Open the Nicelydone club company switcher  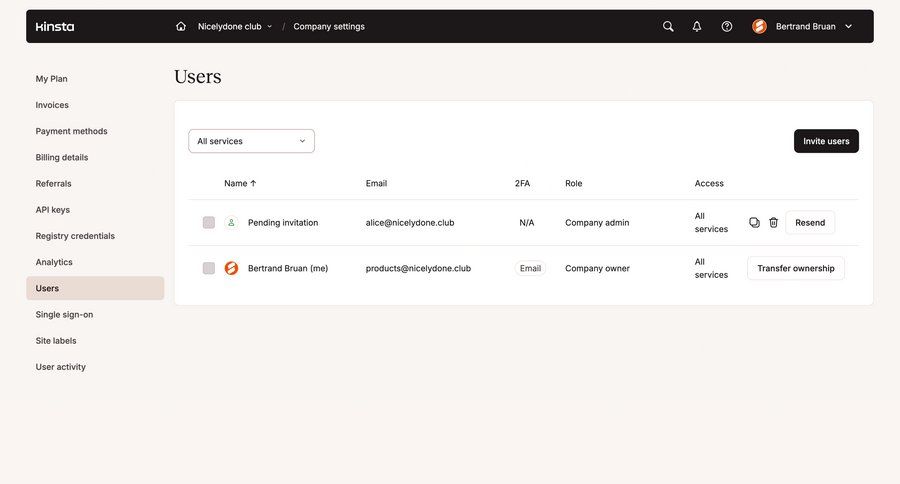235,26
